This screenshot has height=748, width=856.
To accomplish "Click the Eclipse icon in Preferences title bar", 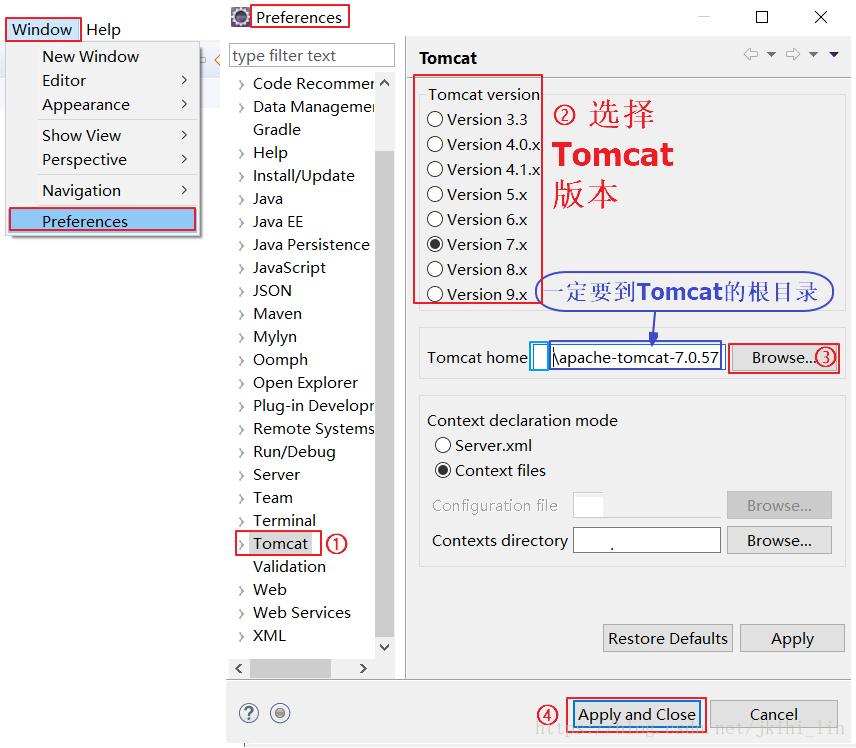I will 240,17.
